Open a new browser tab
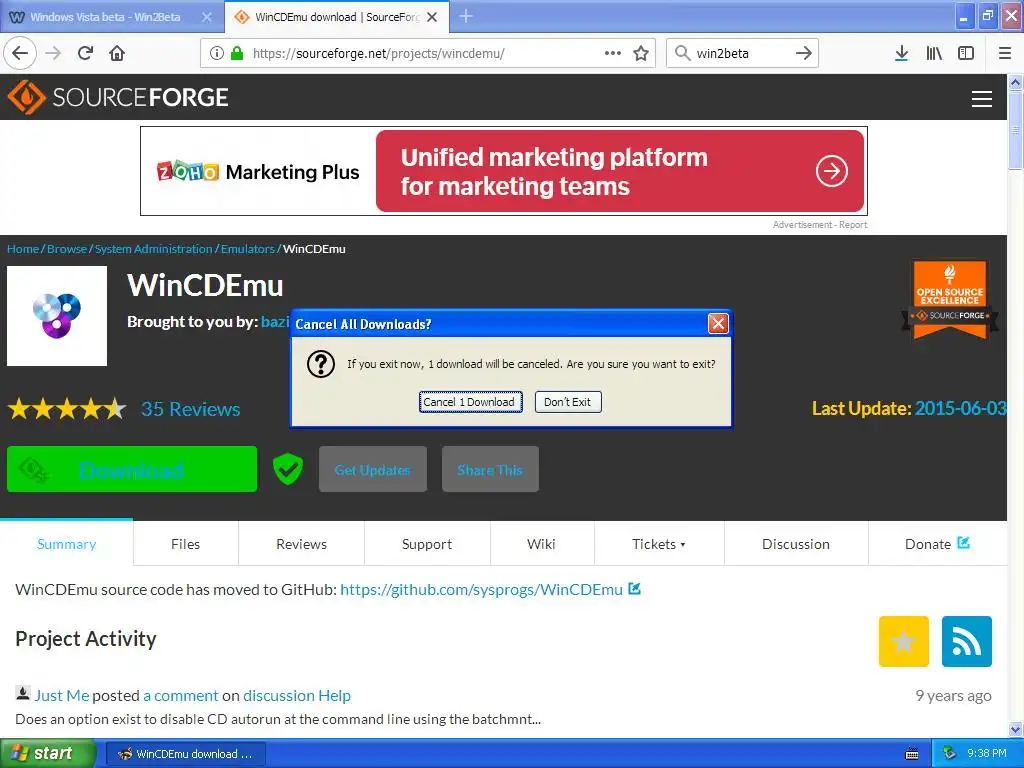The width and height of the screenshot is (1024, 768). (x=466, y=16)
